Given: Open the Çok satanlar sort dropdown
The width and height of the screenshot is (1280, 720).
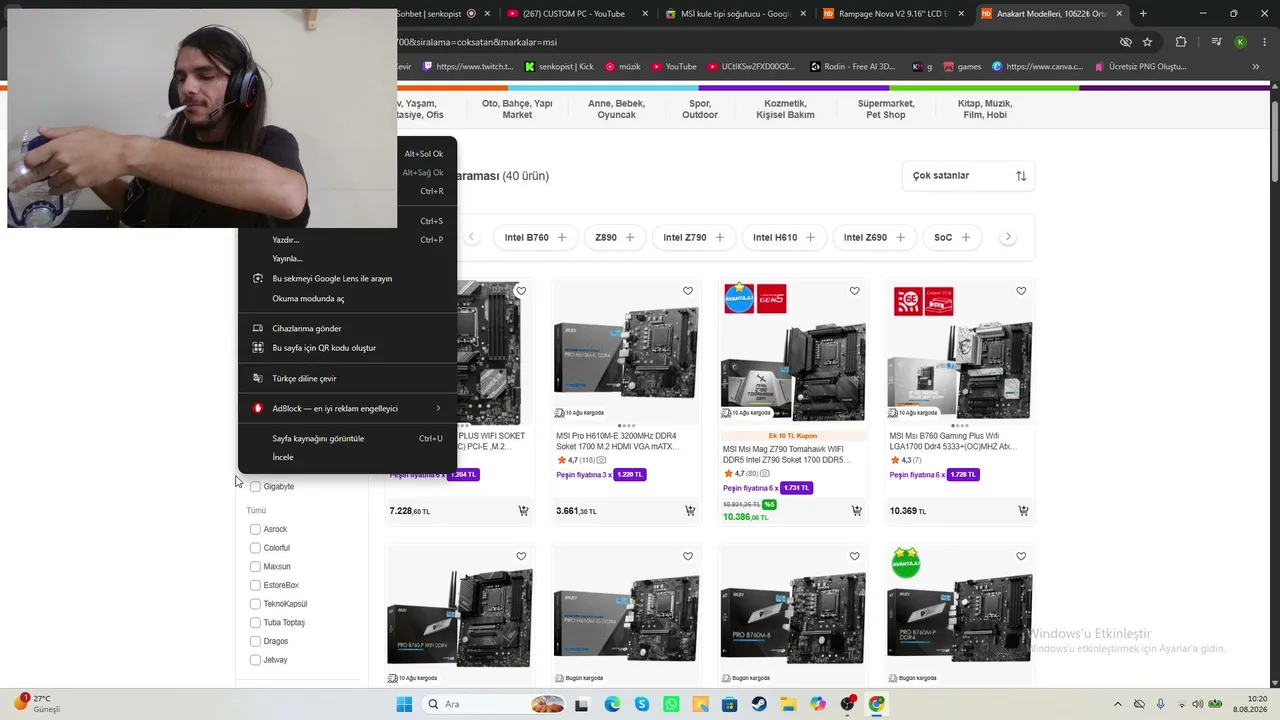Looking at the screenshot, I should [968, 176].
